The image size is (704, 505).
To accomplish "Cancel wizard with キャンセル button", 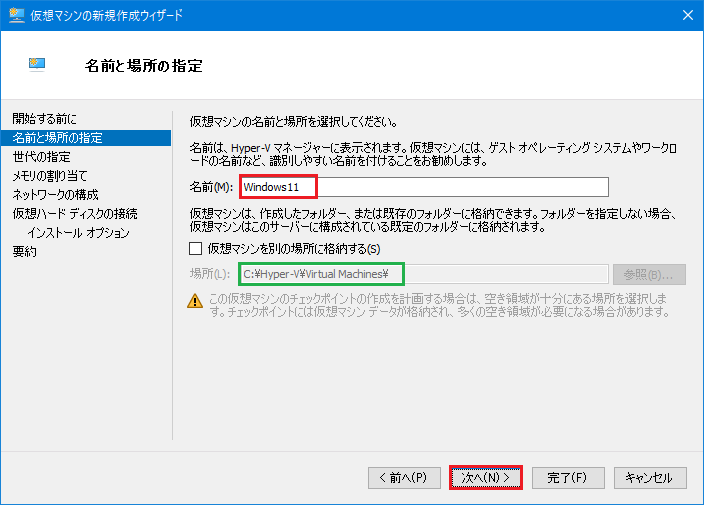I will tap(650, 478).
